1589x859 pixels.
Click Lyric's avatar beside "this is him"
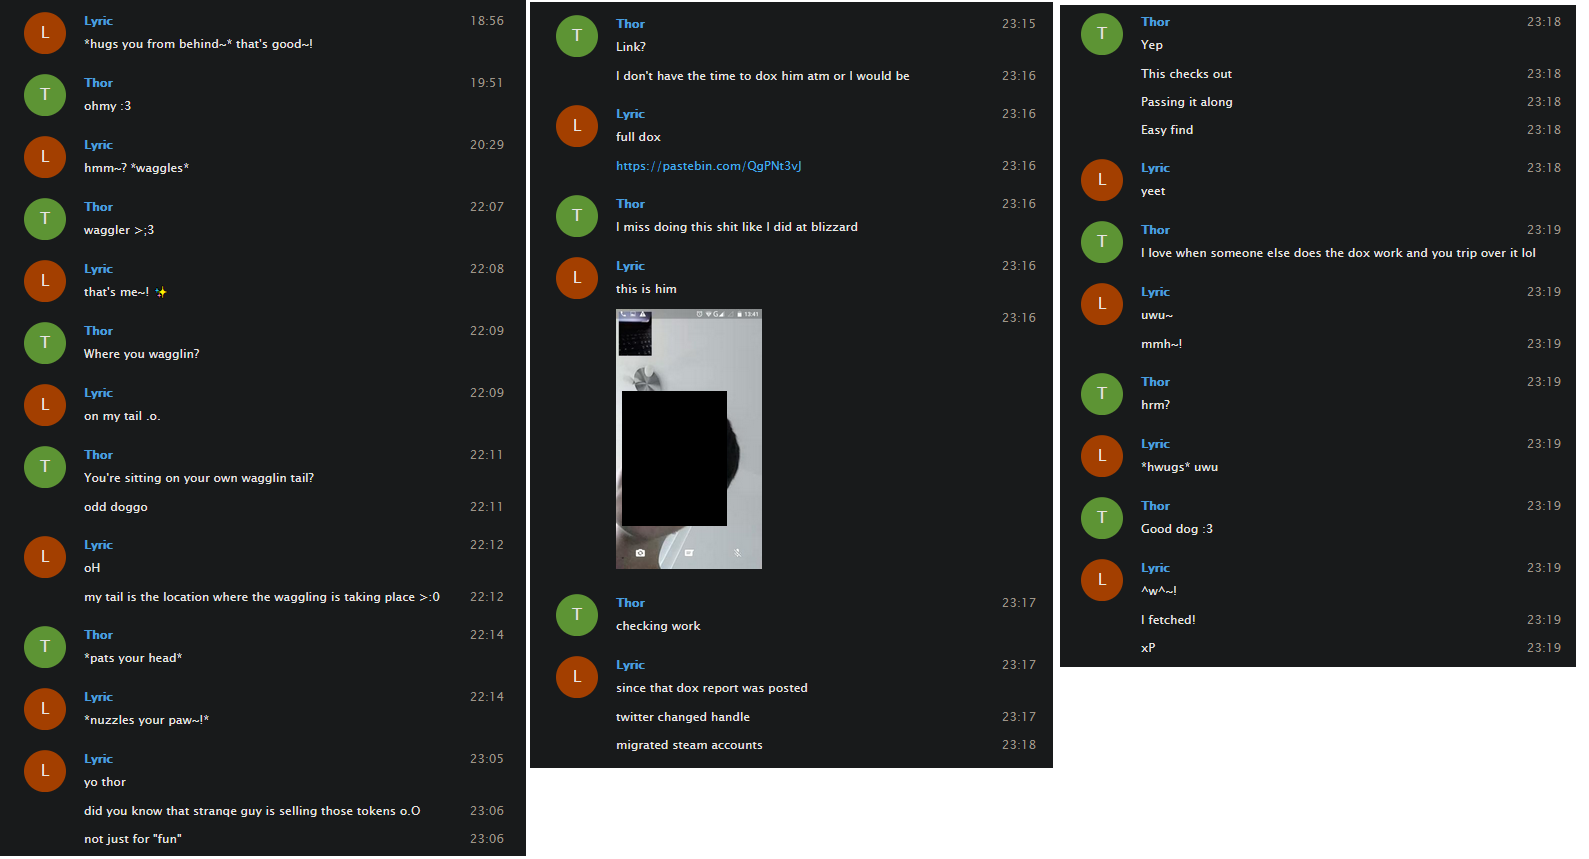point(577,278)
